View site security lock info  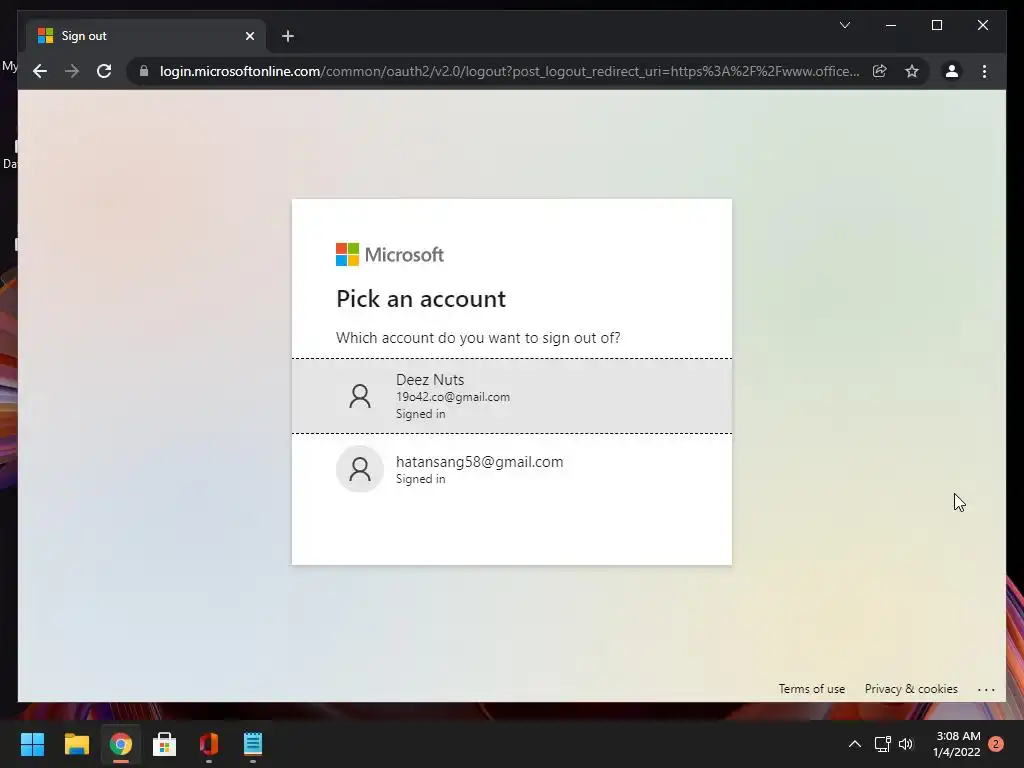[144, 71]
